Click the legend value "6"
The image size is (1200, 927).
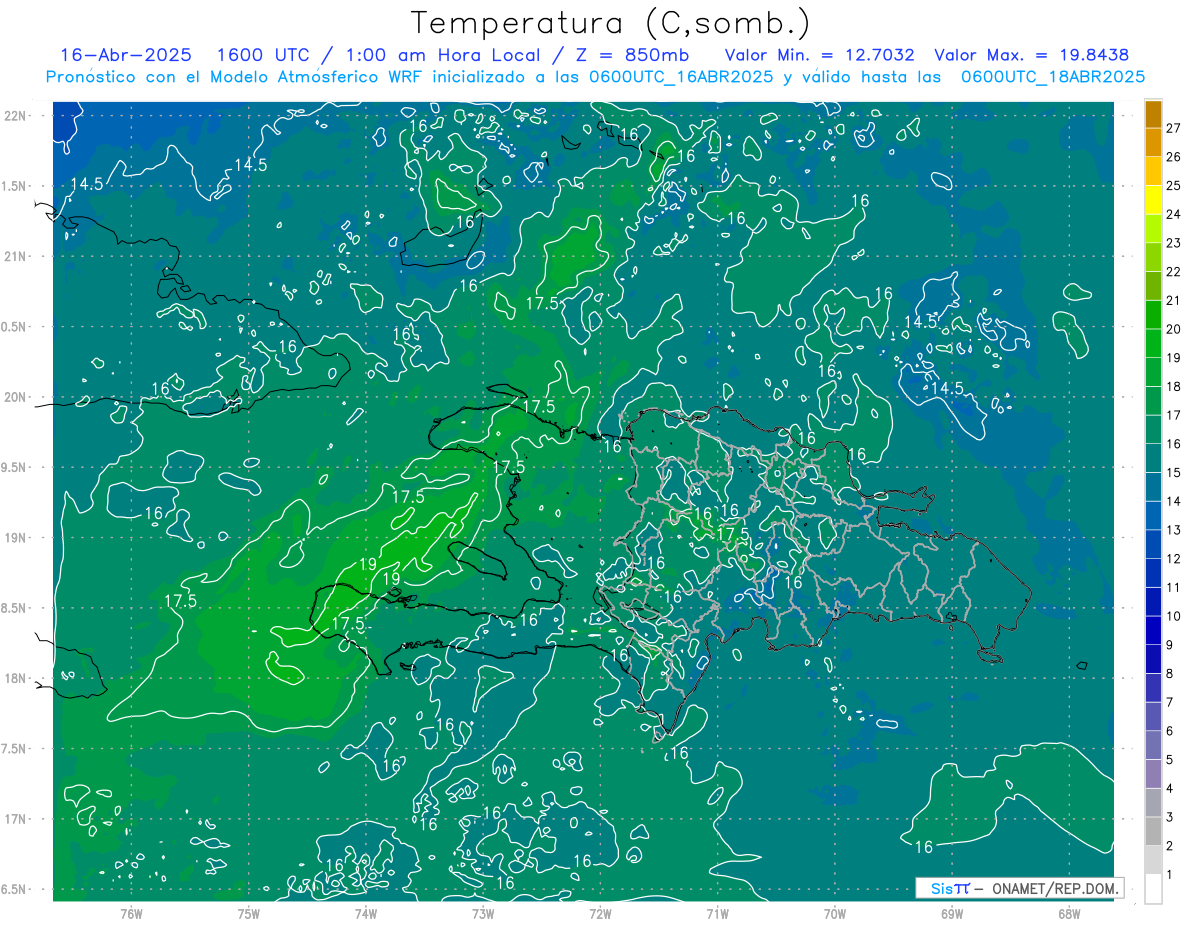tap(1169, 731)
